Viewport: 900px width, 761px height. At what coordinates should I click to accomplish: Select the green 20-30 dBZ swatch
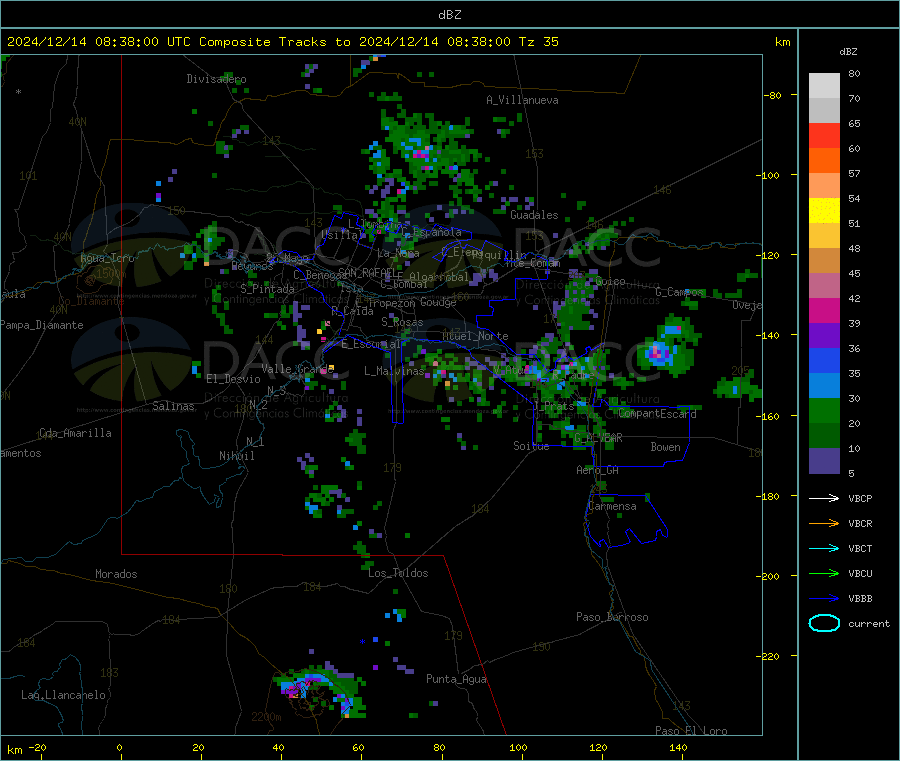point(824,410)
